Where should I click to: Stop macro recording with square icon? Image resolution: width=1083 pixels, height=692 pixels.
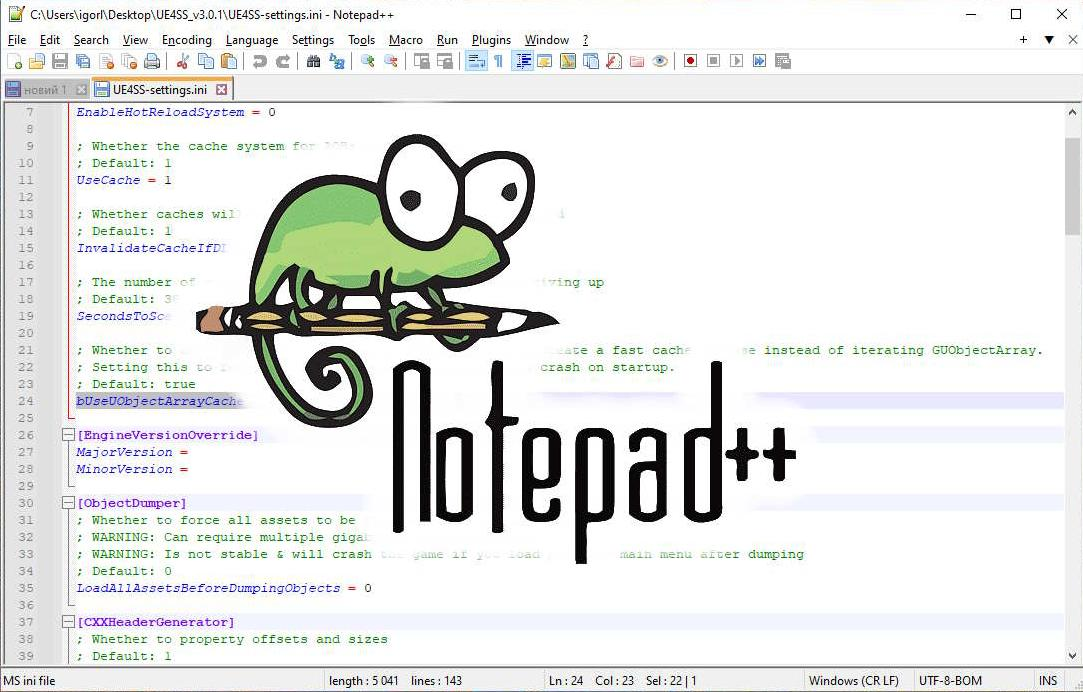pos(713,61)
